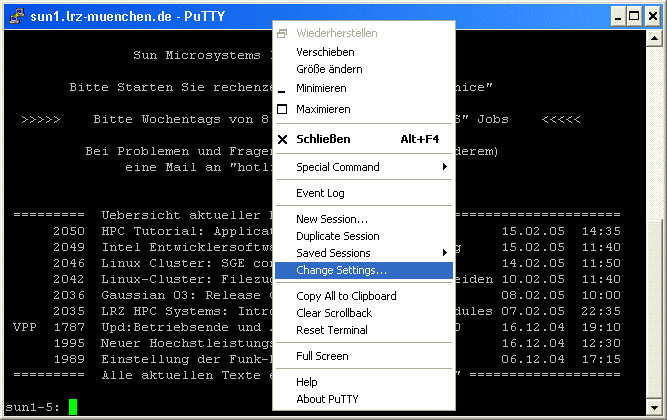Click the sun1.lrz-muenchen.de - PuTTY title text
Screen dimensions: 667x420
pyautogui.click(x=128, y=16)
